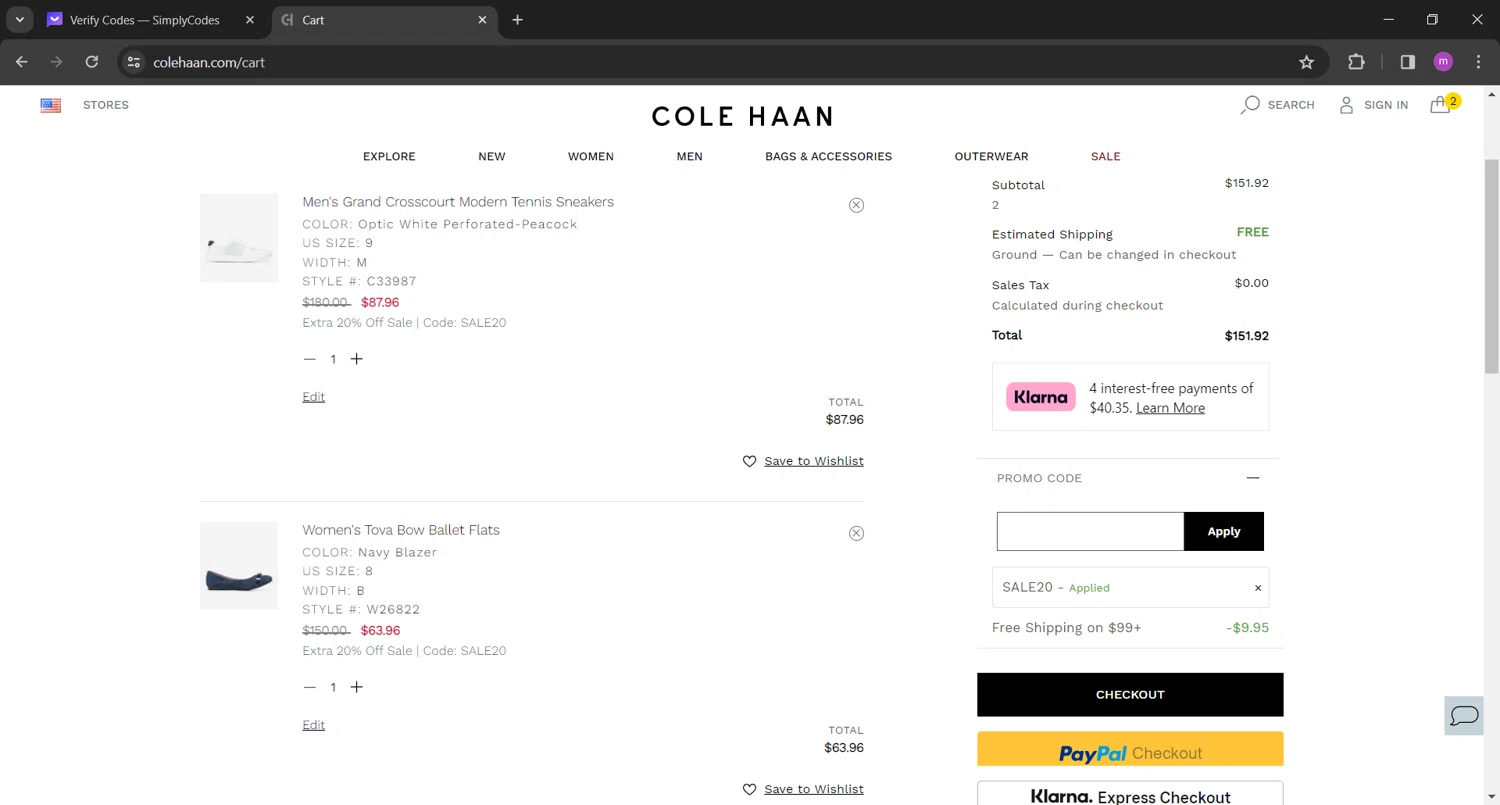
Task: Click the Apply promo button
Action: coord(1224,532)
